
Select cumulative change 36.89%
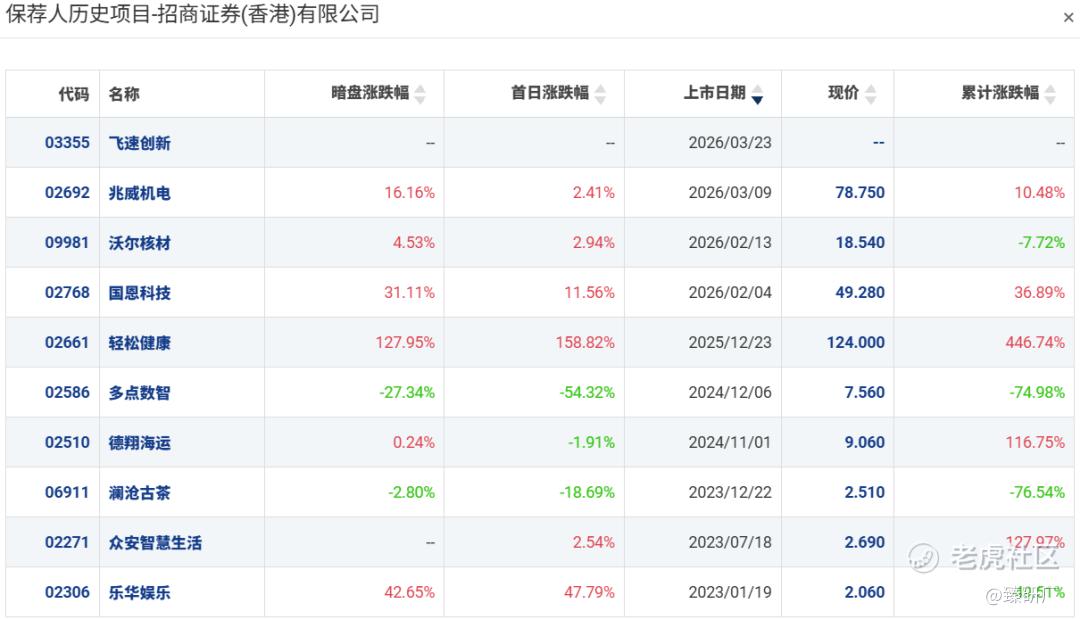pyautogui.click(x=1039, y=292)
